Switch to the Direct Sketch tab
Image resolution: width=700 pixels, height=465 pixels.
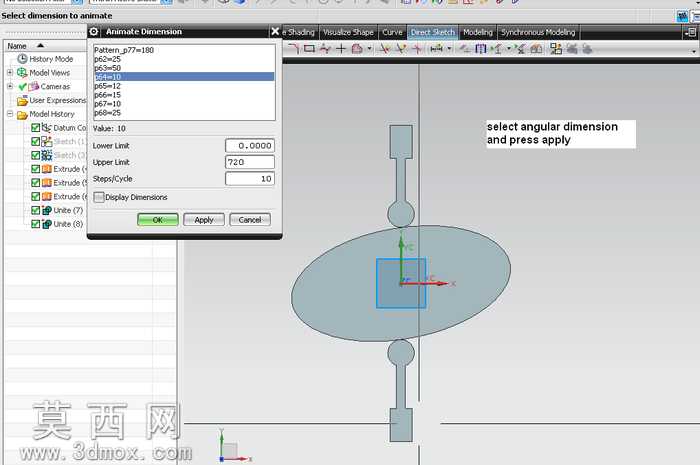pos(433,33)
